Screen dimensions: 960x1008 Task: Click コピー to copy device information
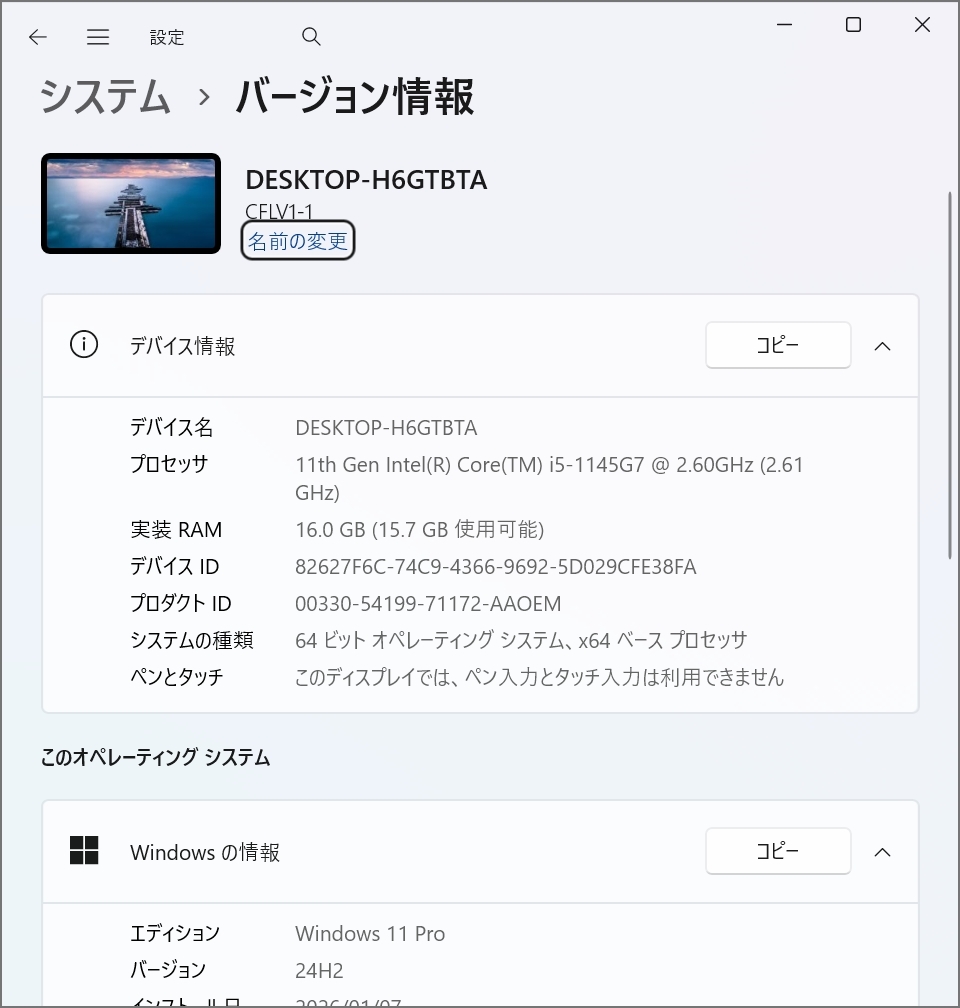coord(778,344)
